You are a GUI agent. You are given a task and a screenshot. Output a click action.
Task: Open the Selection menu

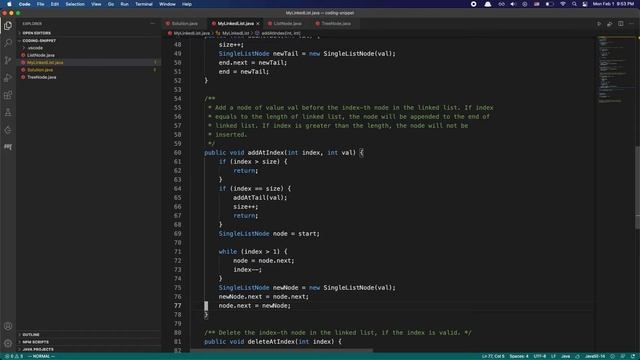pyautogui.click(x=75, y=4)
